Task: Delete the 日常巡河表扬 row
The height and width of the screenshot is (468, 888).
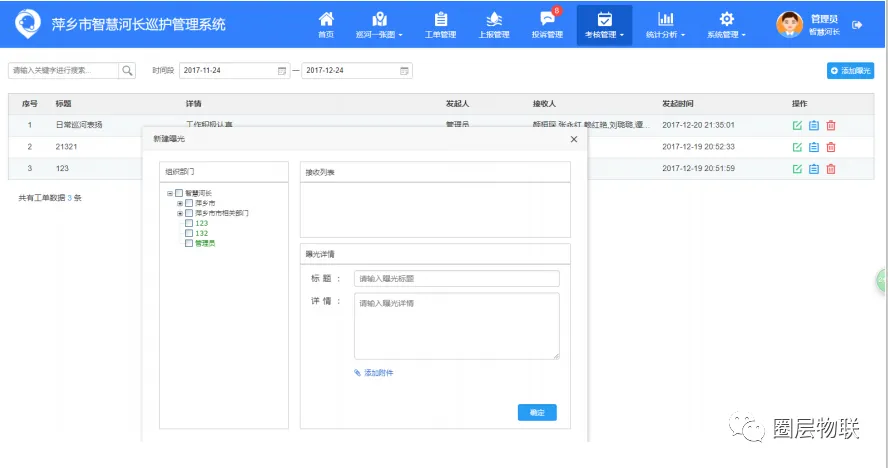Action: pos(831,125)
